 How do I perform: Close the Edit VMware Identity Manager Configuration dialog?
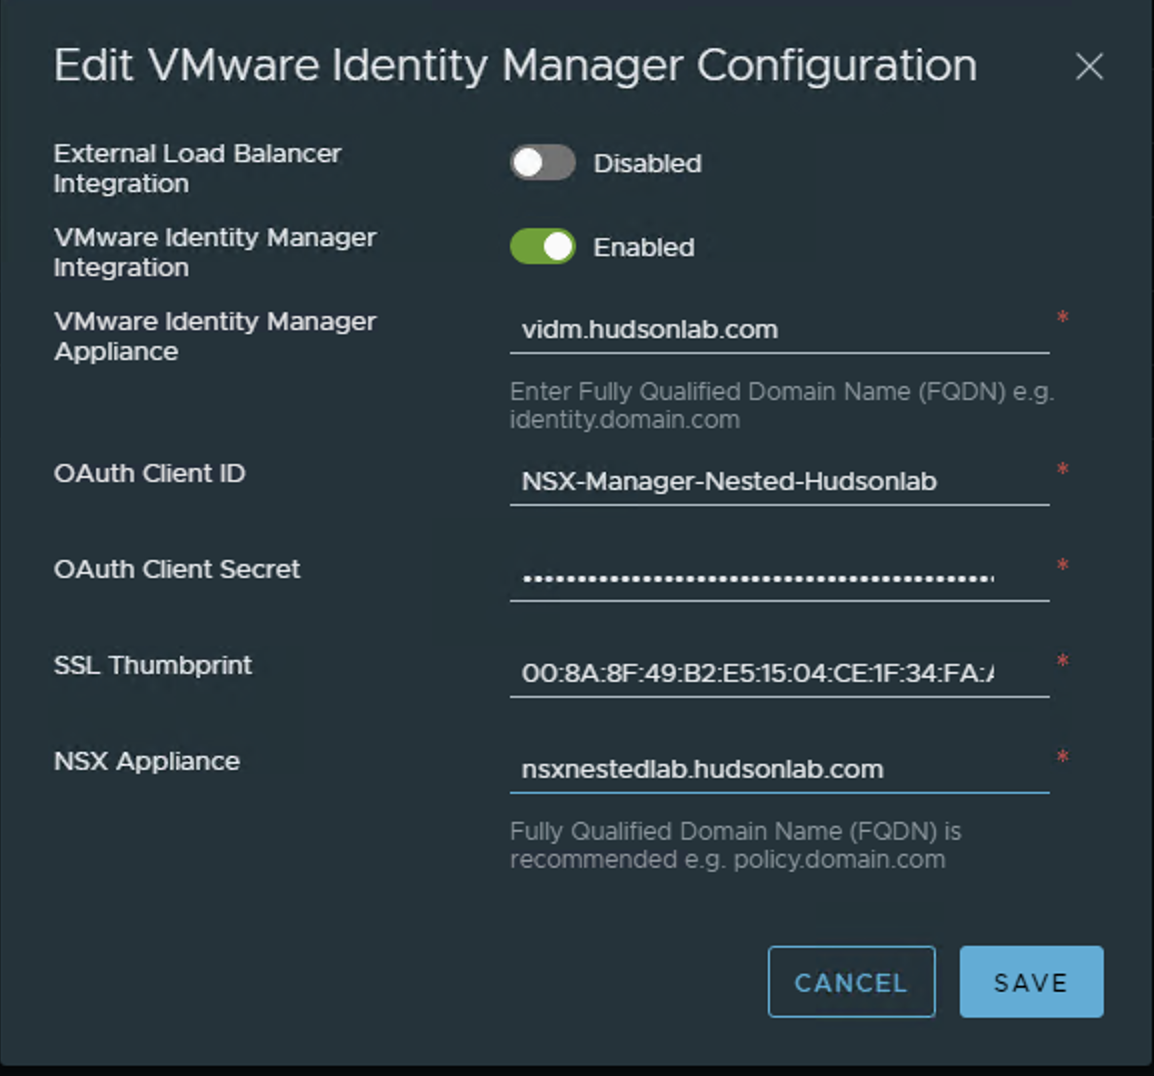[x=1088, y=67]
